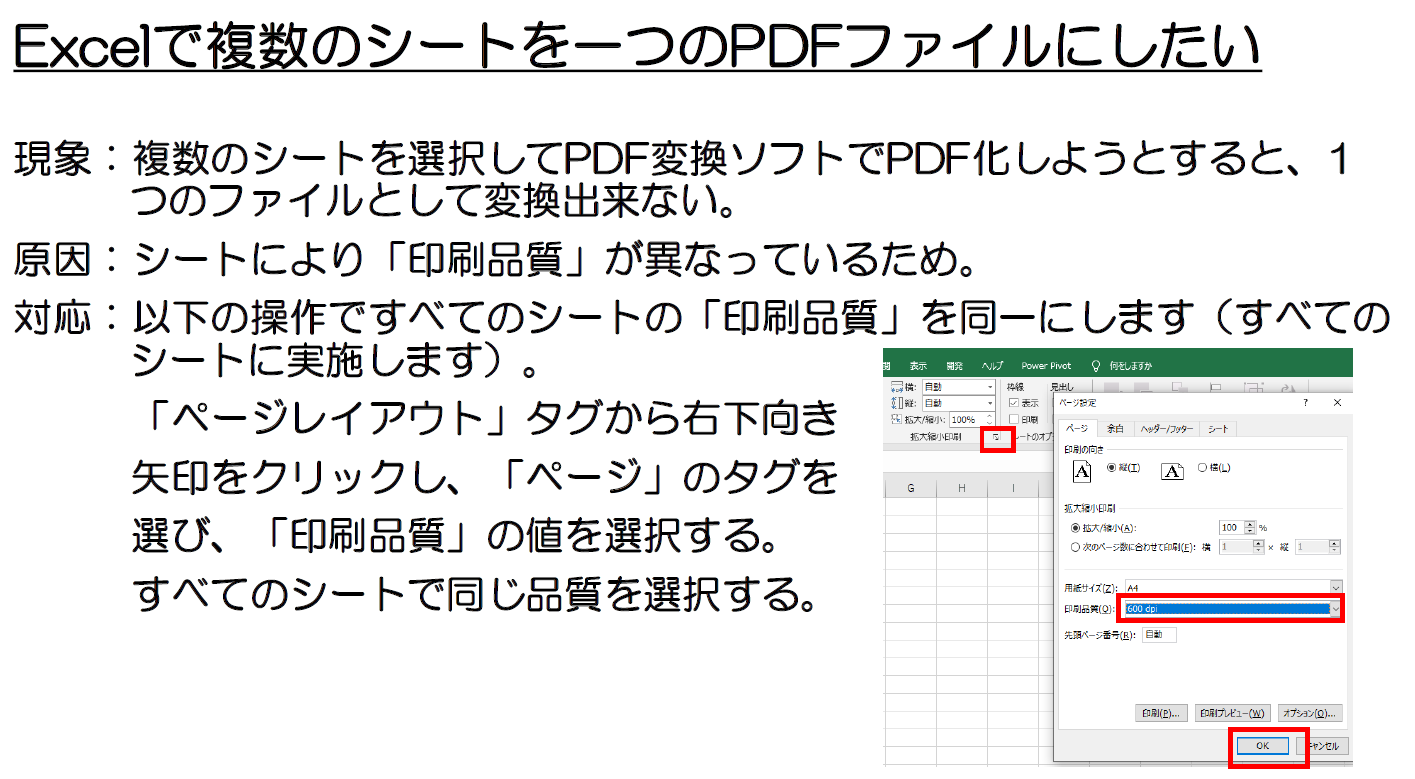Select column I header

[1013, 488]
